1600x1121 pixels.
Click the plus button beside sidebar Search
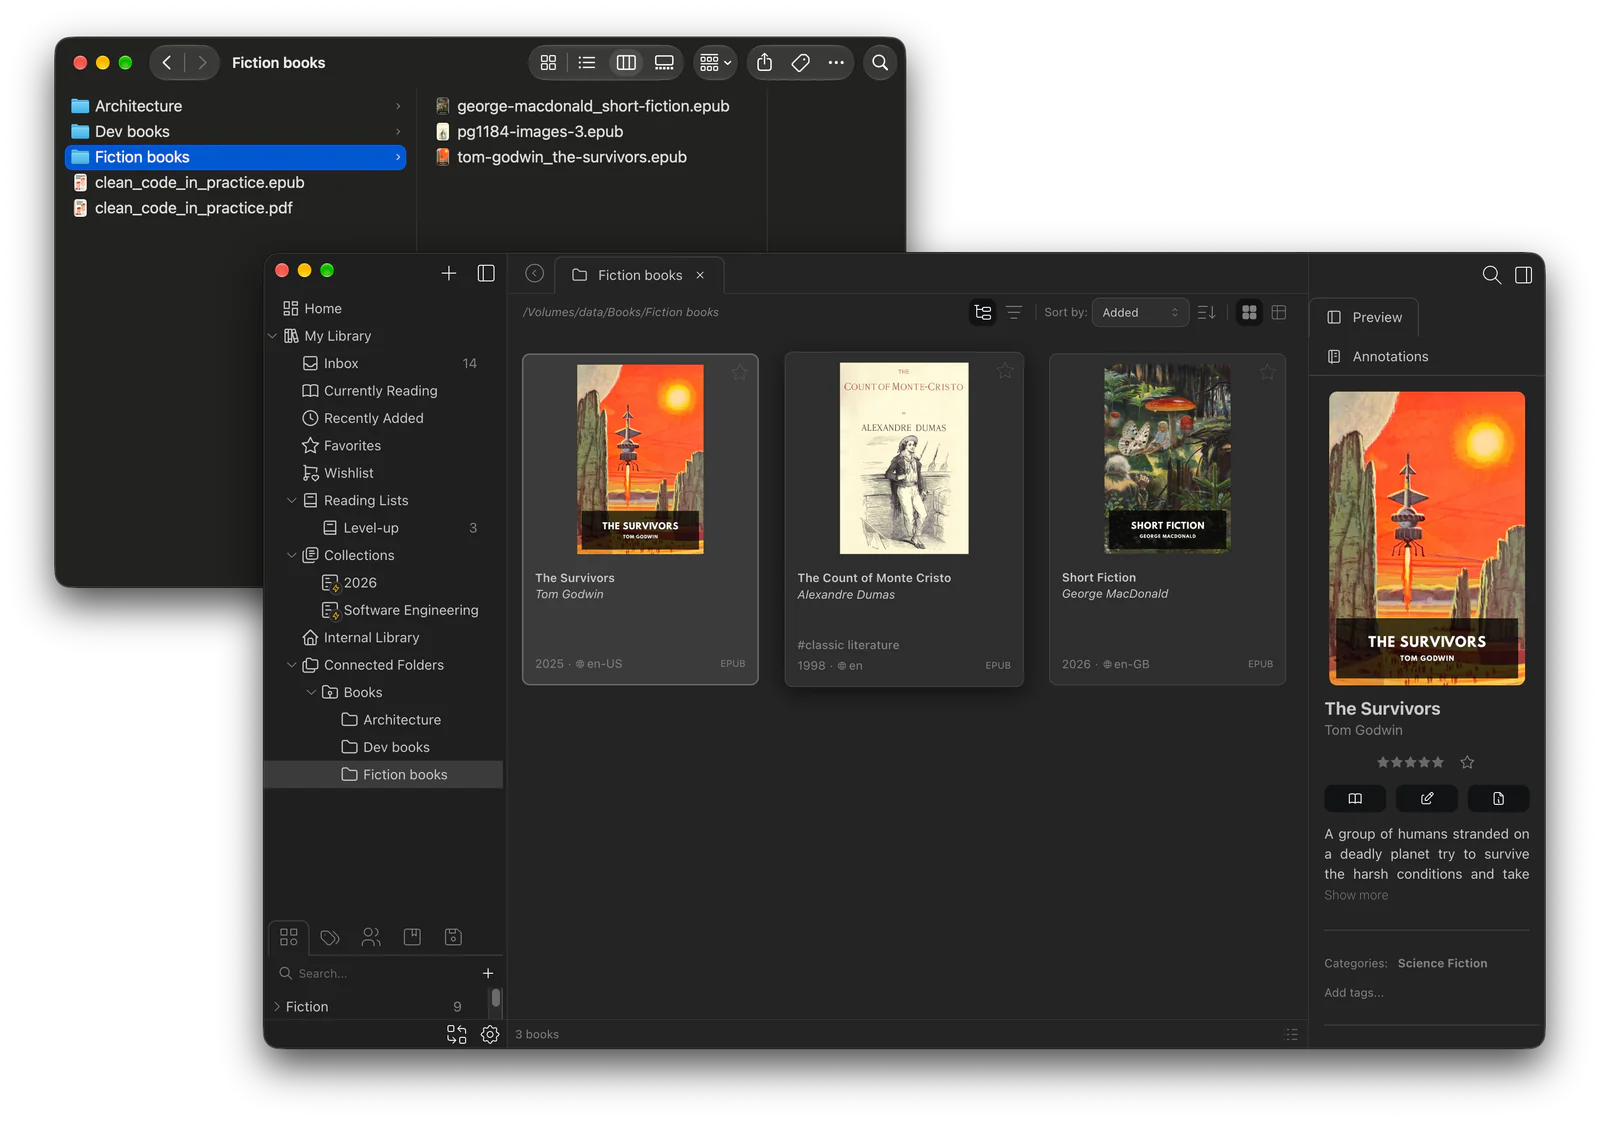[488, 973]
